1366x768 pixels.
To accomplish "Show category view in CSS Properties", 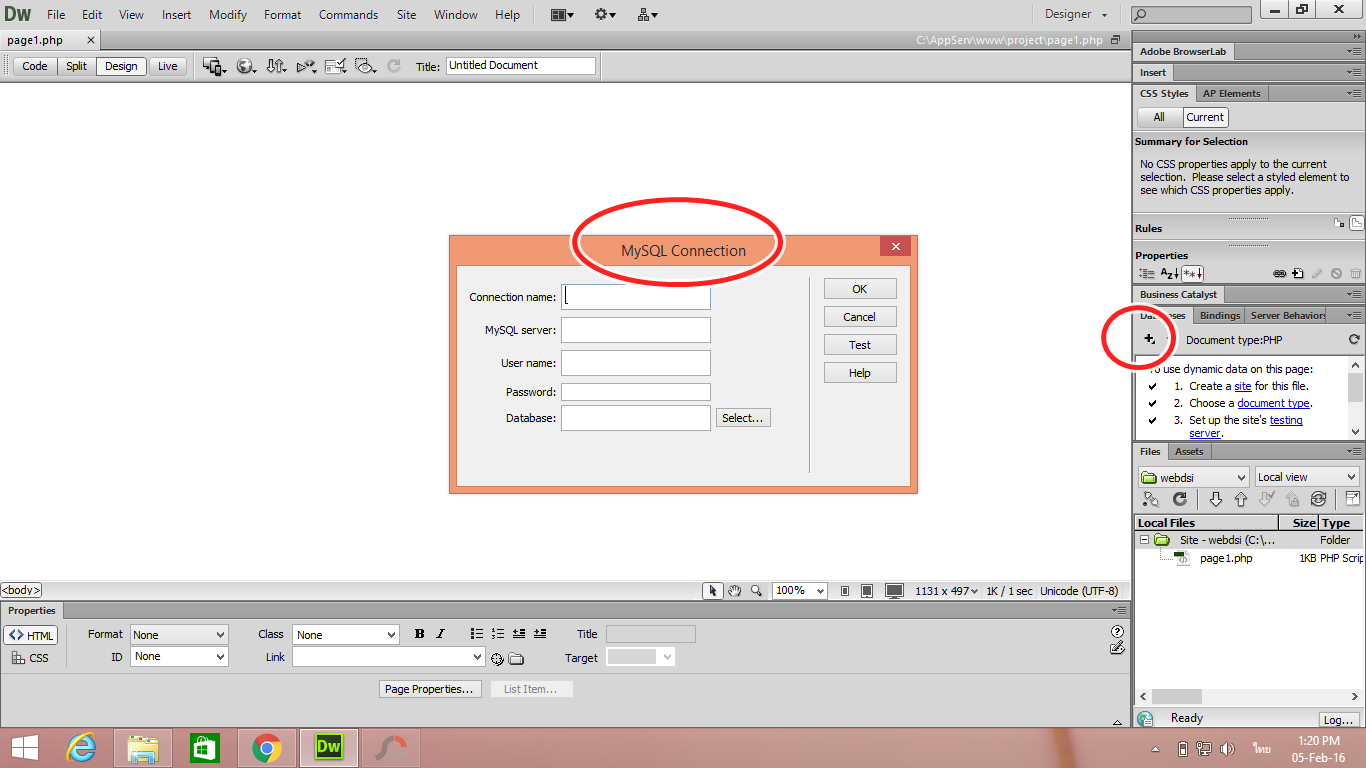I will point(1146,273).
